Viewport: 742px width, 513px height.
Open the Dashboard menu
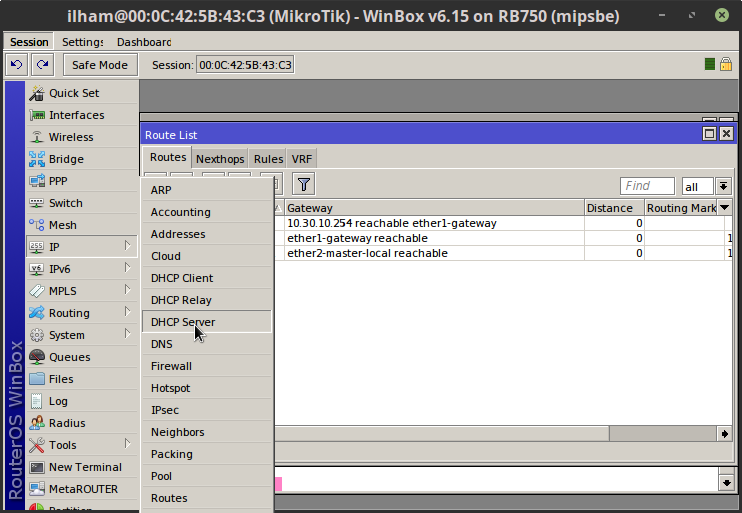pyautogui.click(x=144, y=42)
